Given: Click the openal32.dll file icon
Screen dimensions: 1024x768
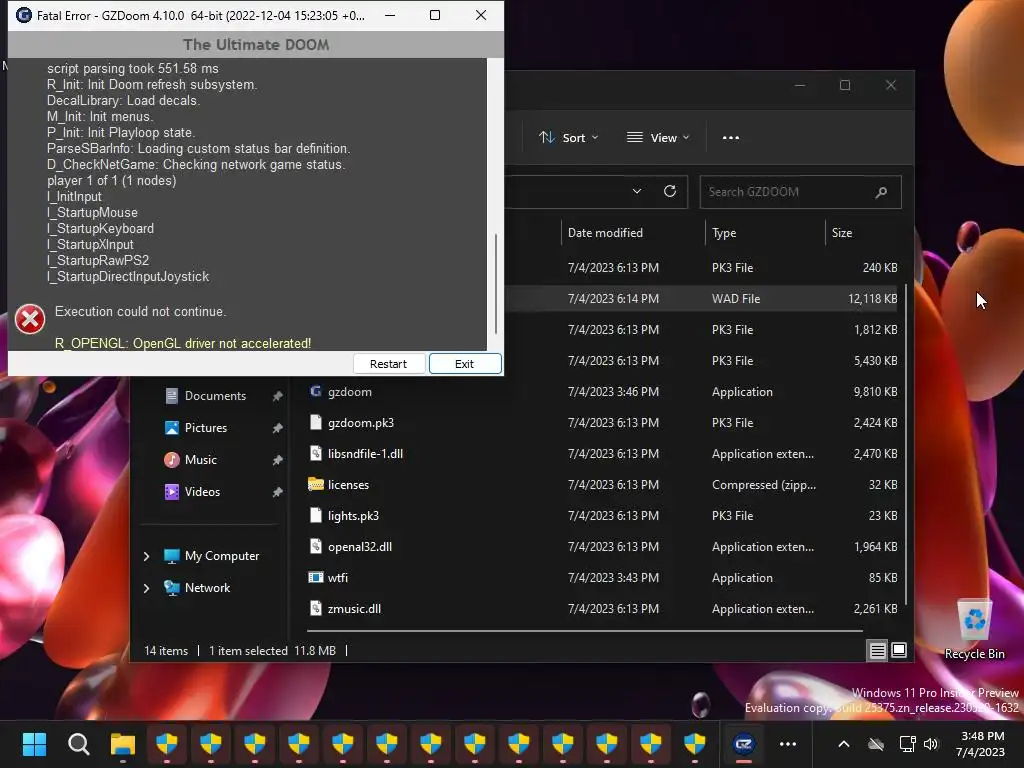Looking at the screenshot, I should pos(315,546).
